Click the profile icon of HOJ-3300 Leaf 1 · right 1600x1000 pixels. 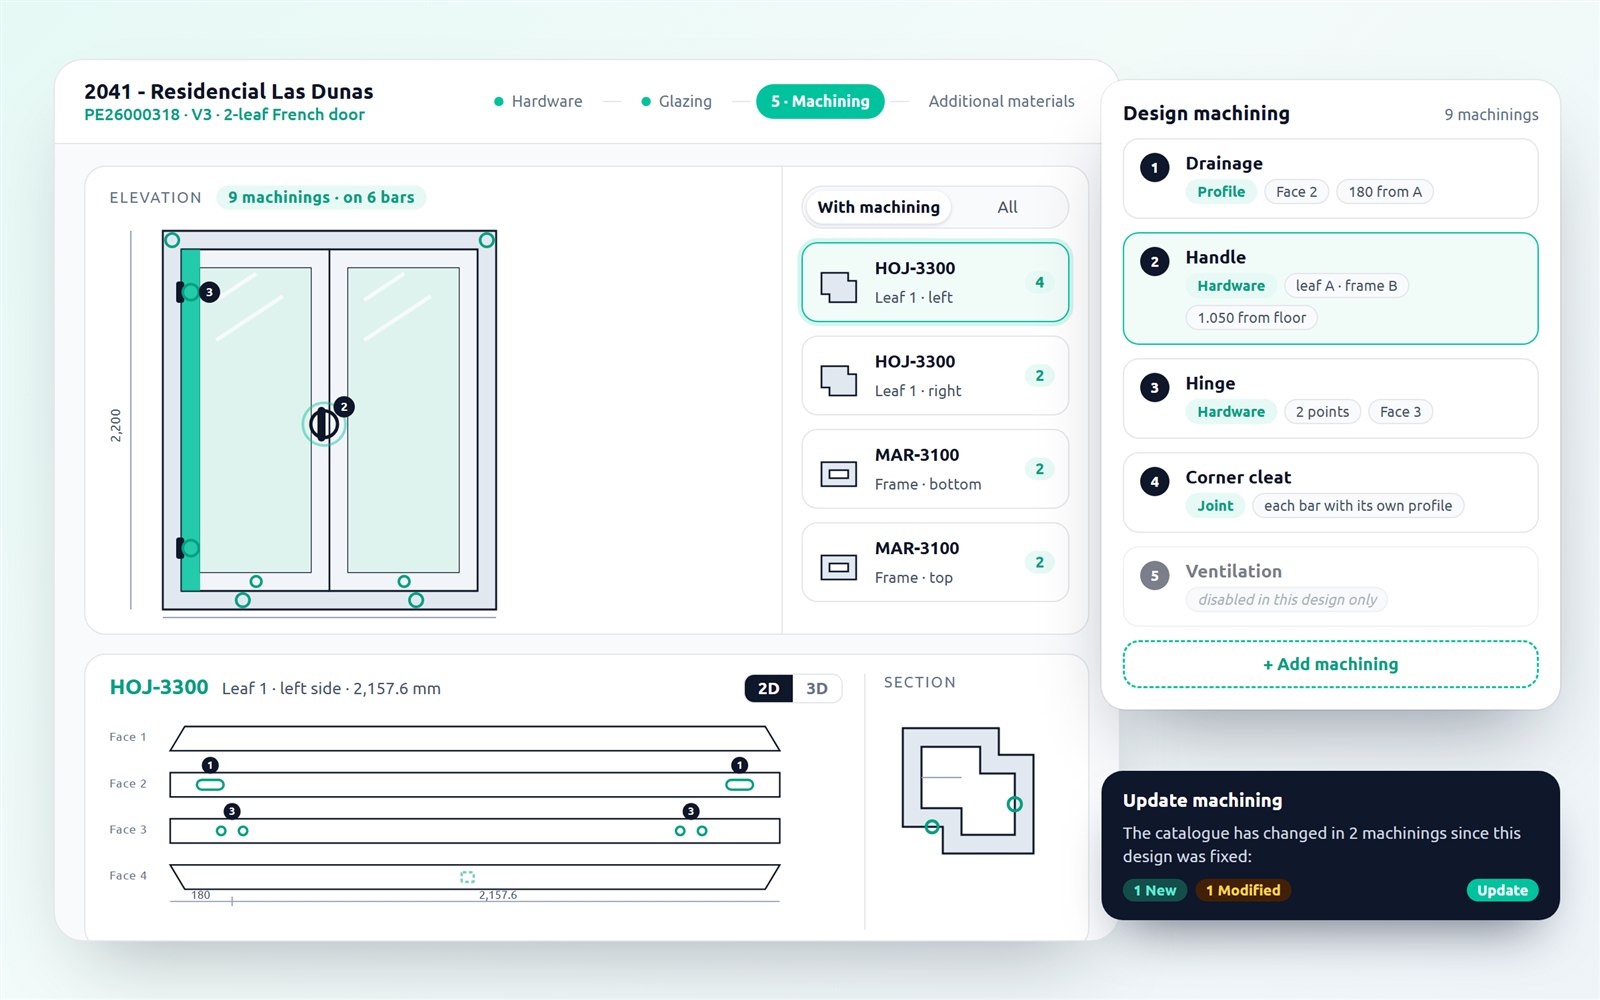(x=838, y=380)
